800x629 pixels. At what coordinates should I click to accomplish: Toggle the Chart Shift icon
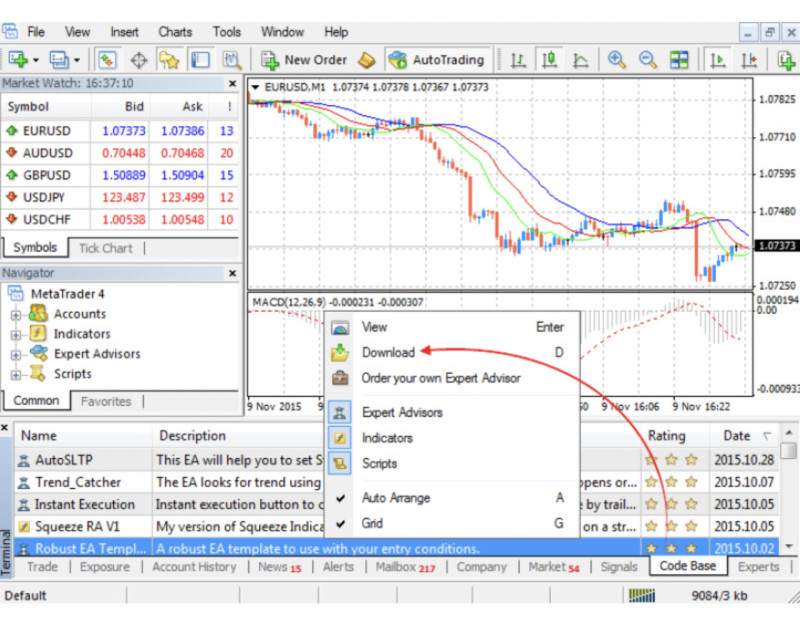pos(748,60)
